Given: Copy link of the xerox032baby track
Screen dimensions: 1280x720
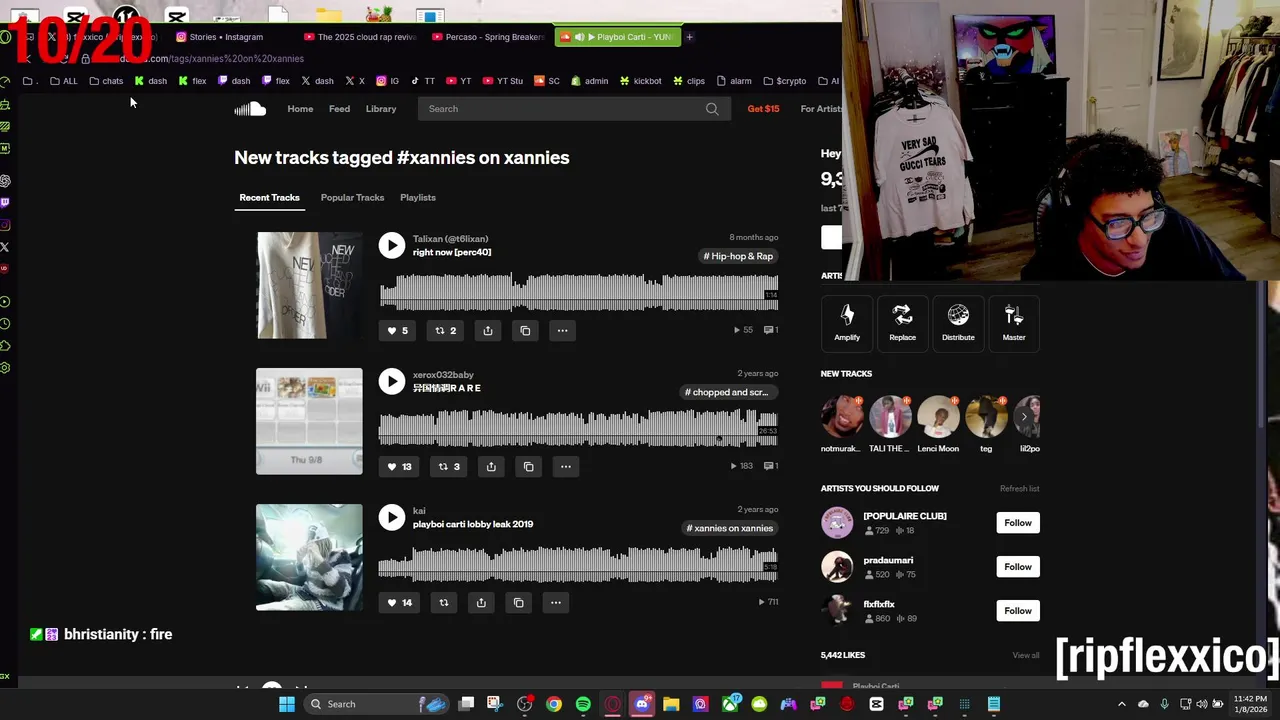Looking at the screenshot, I should click(x=529, y=466).
